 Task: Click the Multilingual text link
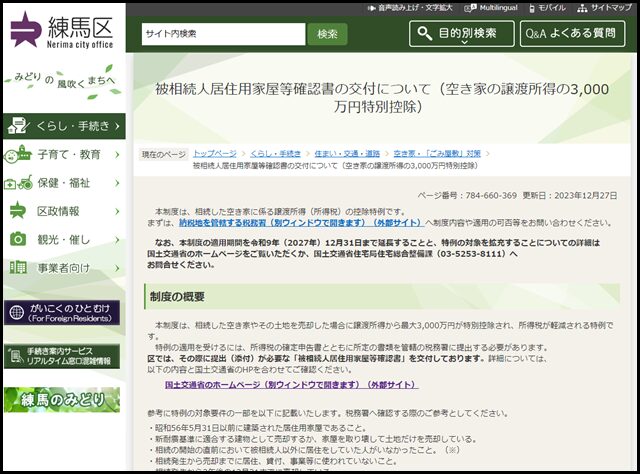click(x=498, y=8)
